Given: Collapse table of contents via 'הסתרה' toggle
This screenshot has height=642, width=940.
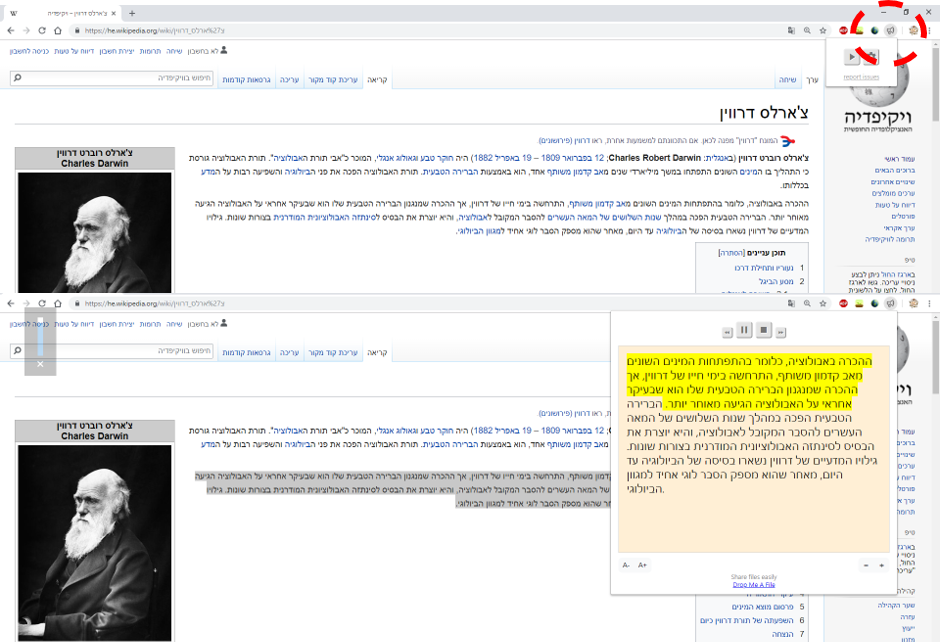Looking at the screenshot, I should pyautogui.click(x=731, y=253).
